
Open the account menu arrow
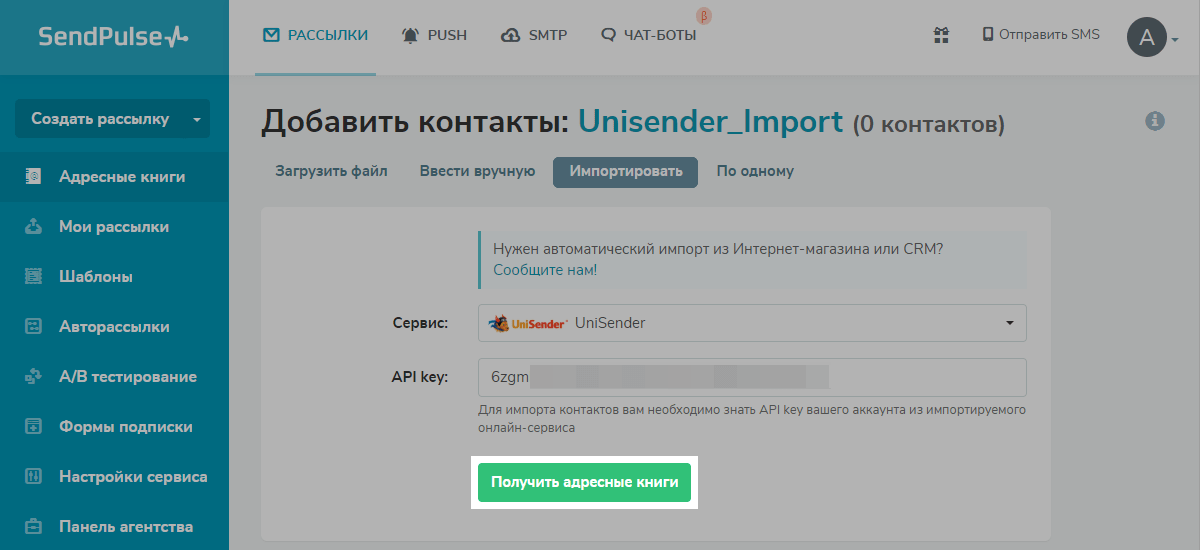(1175, 40)
